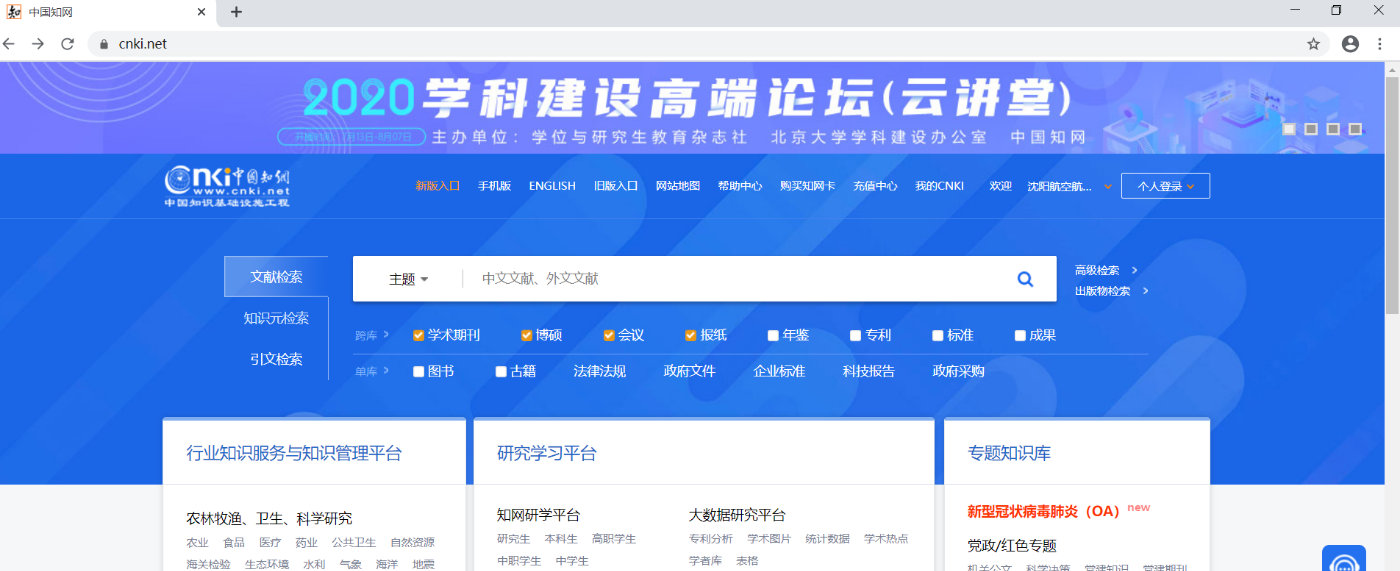Viewport: 1400px width, 571px height.
Task: Switch to the 文献检索 tab
Action: click(276, 277)
